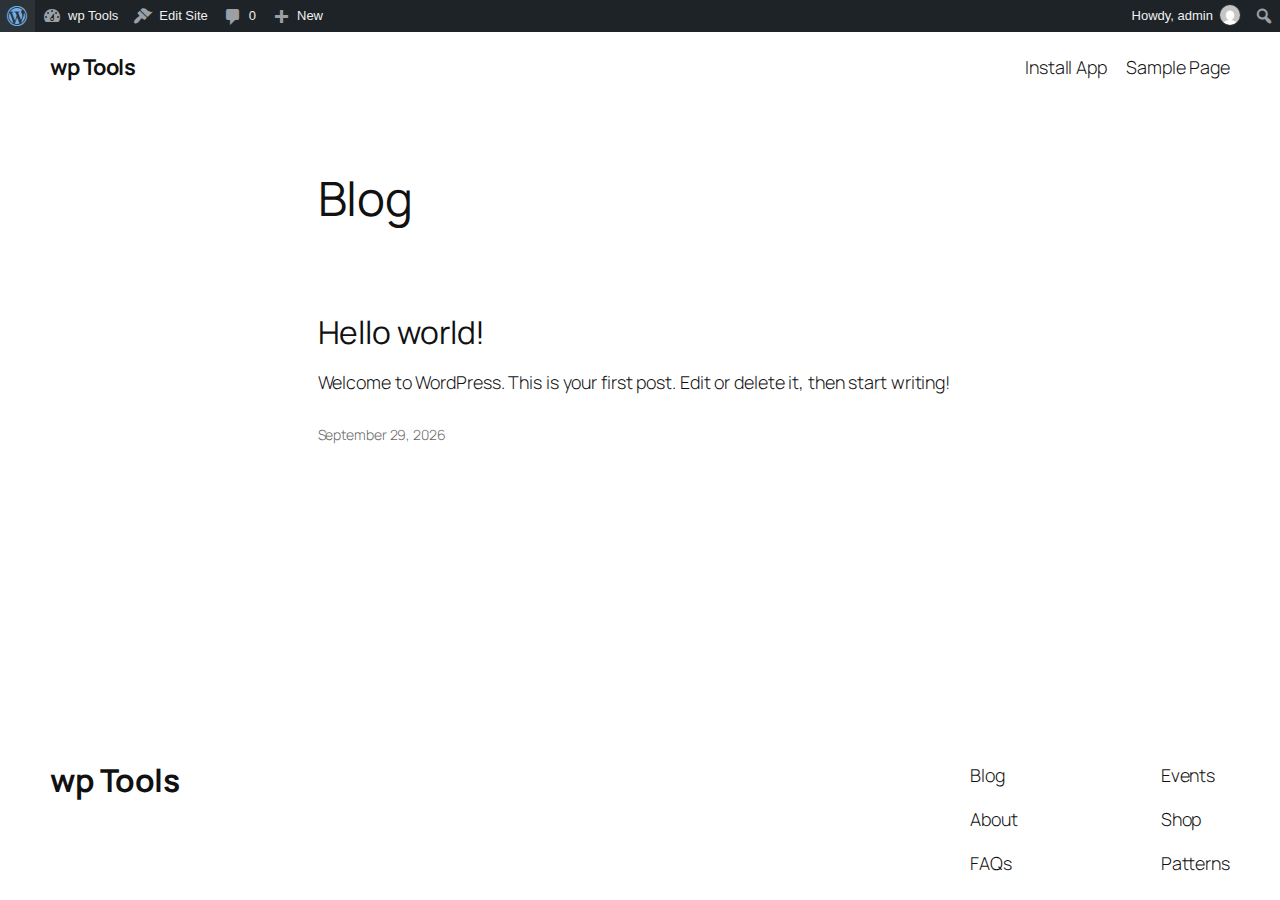
Task: Click the comment count 0 in admin bar
Action: [252, 16]
